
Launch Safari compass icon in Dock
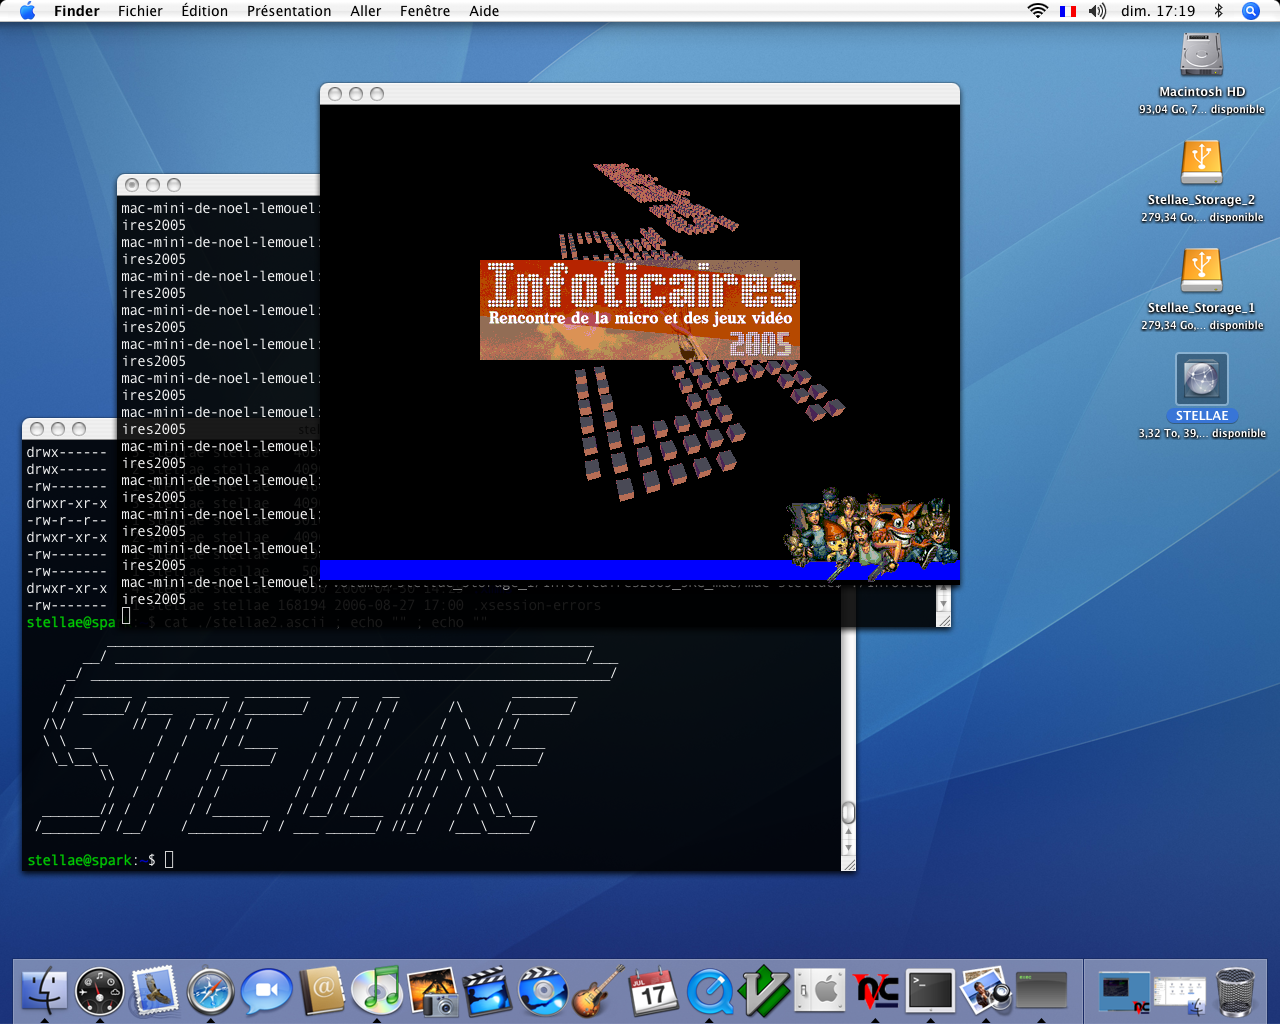point(211,992)
